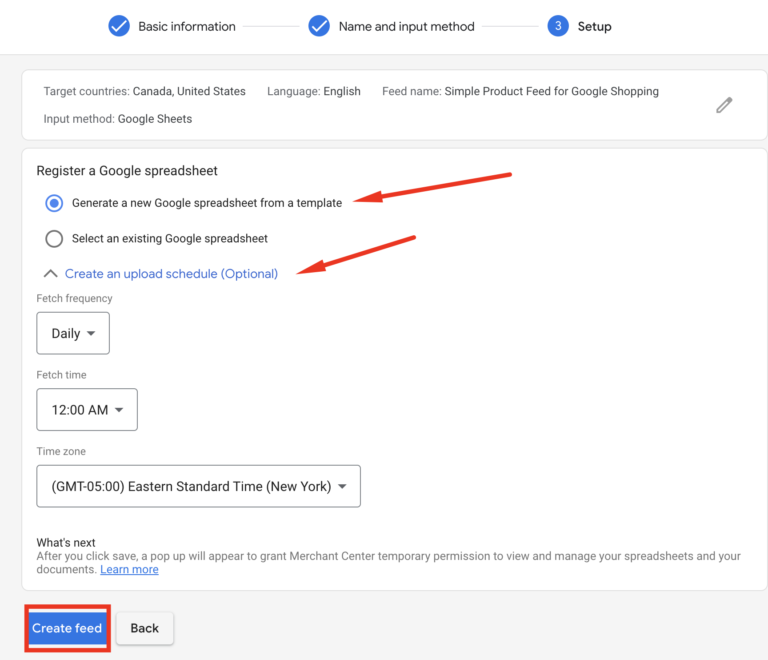Click the Basic information checkmark step icon
The image size is (768, 660).
click(119, 26)
